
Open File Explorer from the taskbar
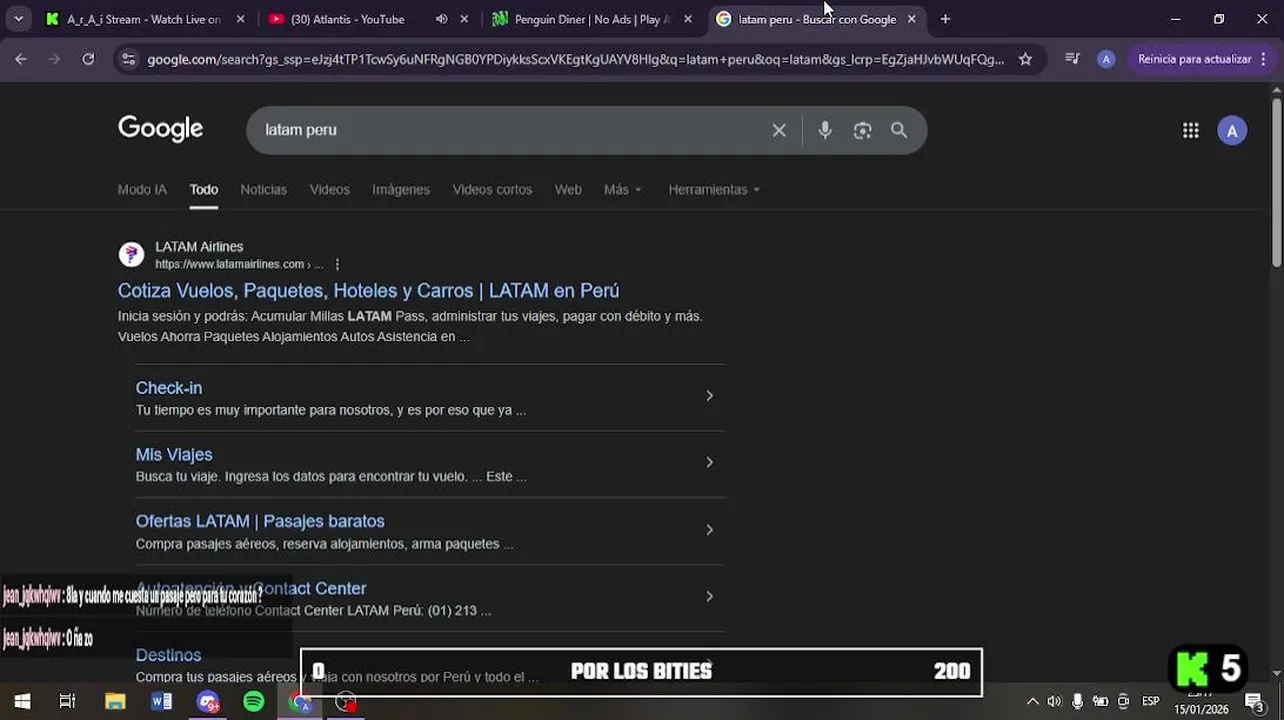115,701
